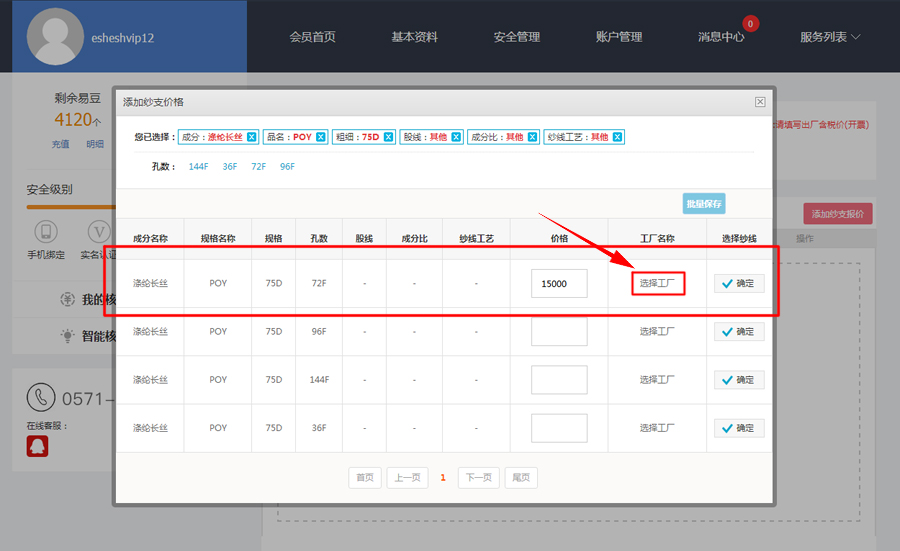Screen dimensions: 900x551
Task: Click the phone hotline icon
Action: (41, 397)
